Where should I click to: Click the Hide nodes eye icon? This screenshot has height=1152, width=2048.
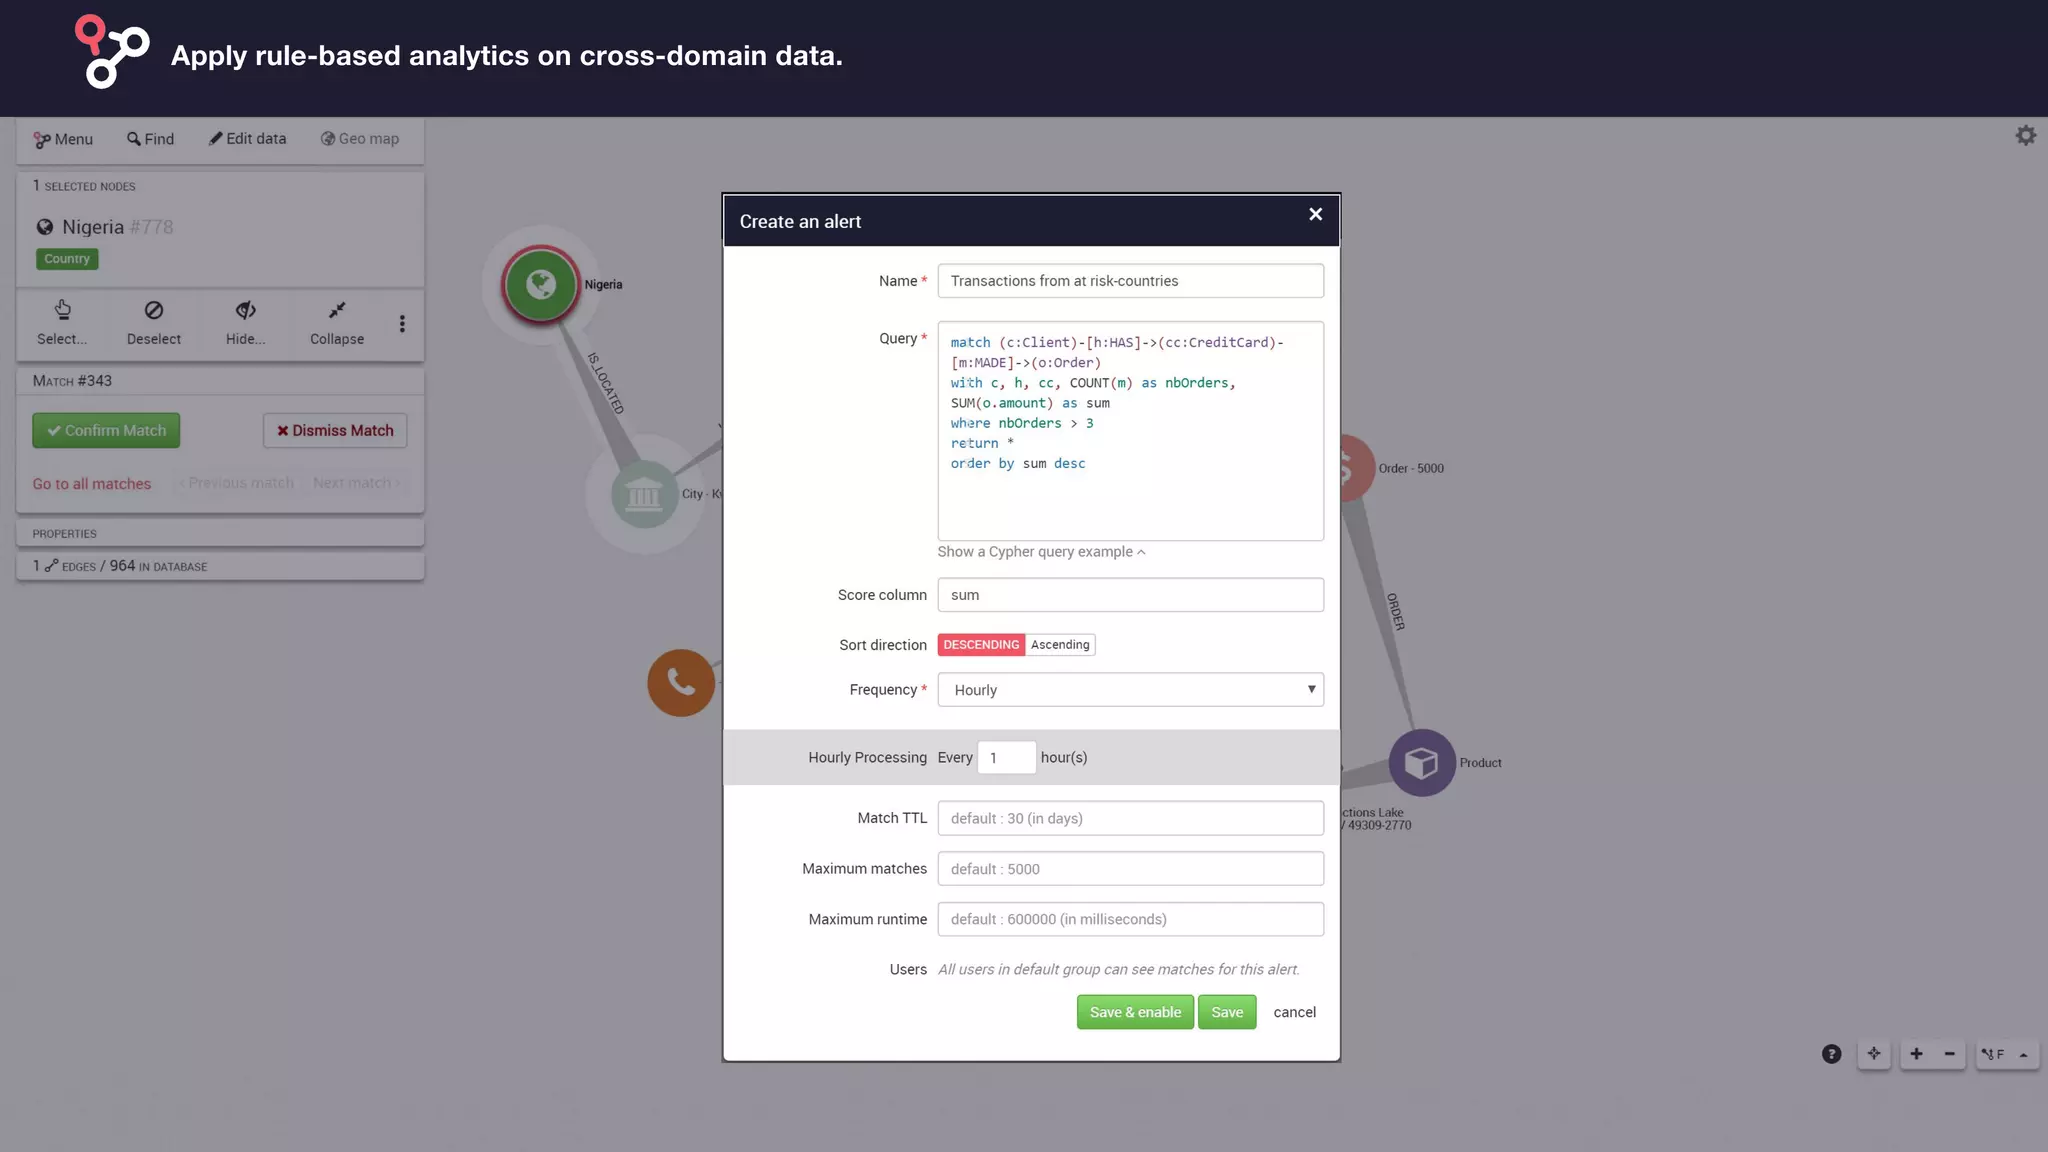(245, 311)
